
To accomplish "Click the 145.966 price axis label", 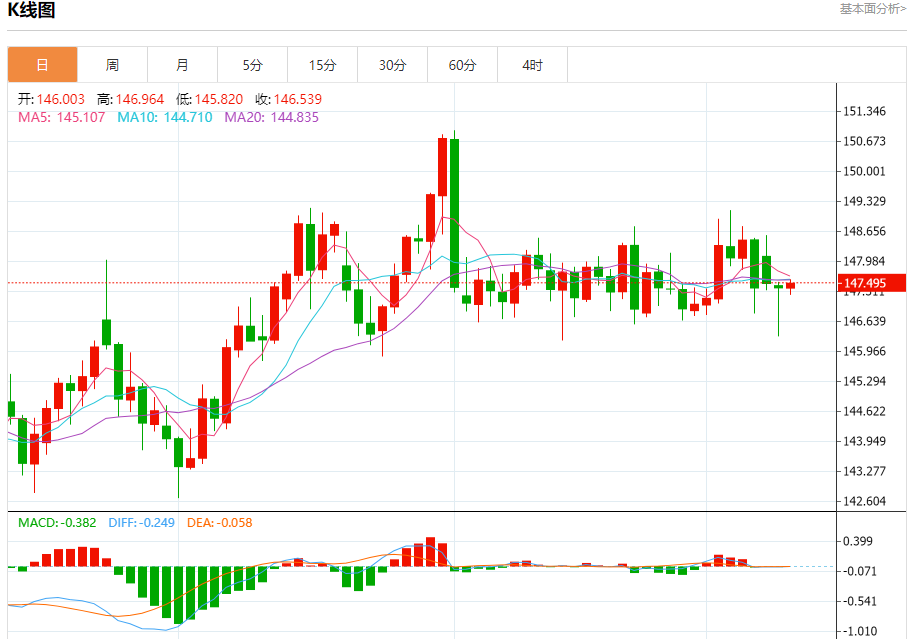I will [865, 351].
